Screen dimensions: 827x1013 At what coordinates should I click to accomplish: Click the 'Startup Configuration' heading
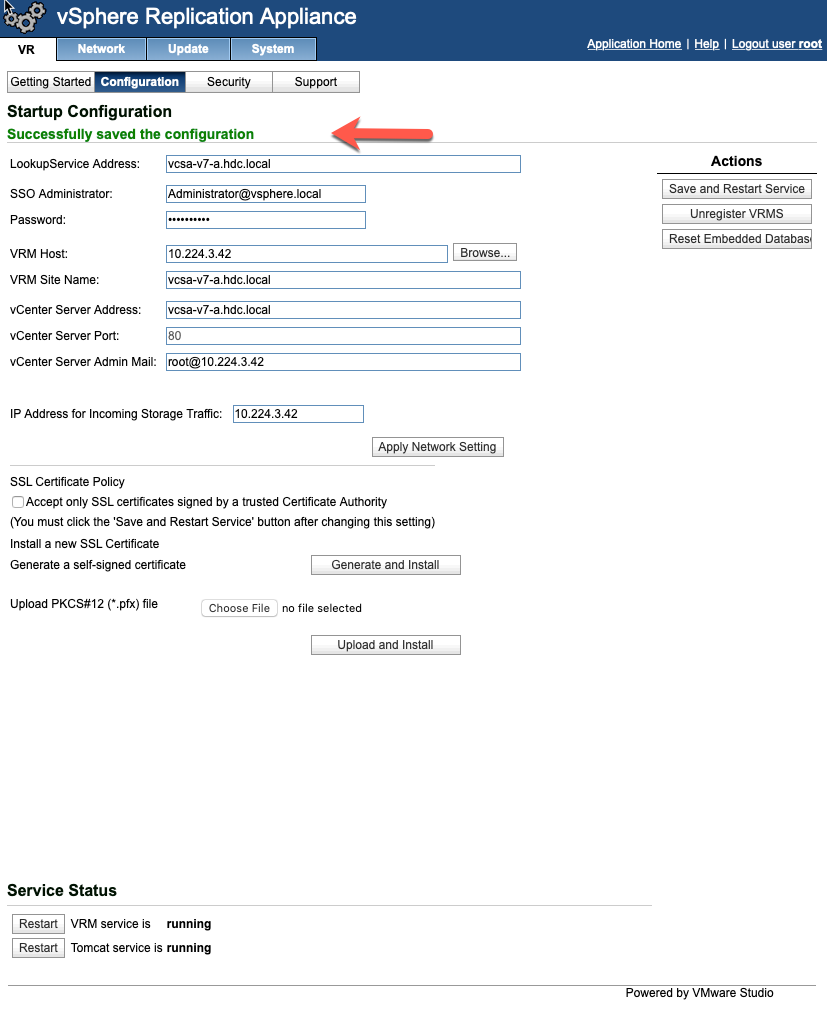(x=89, y=112)
